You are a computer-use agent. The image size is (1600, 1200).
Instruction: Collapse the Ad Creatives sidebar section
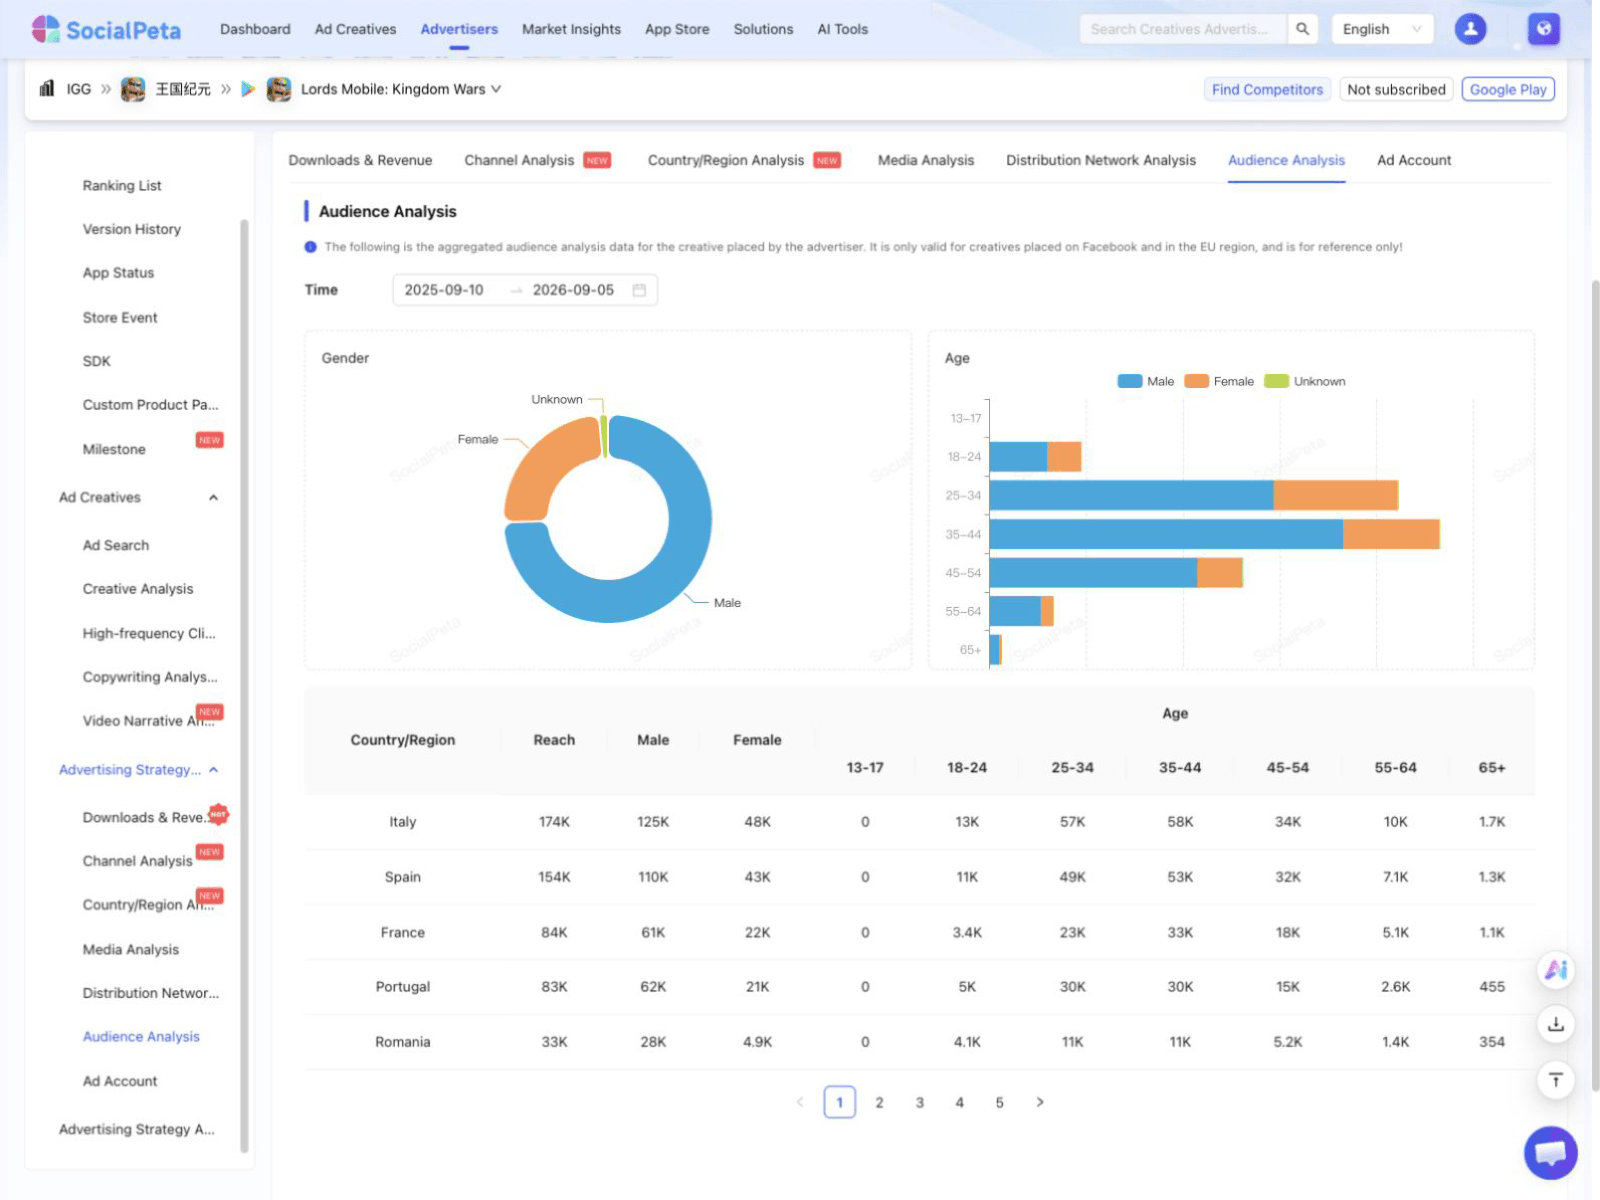(213, 498)
